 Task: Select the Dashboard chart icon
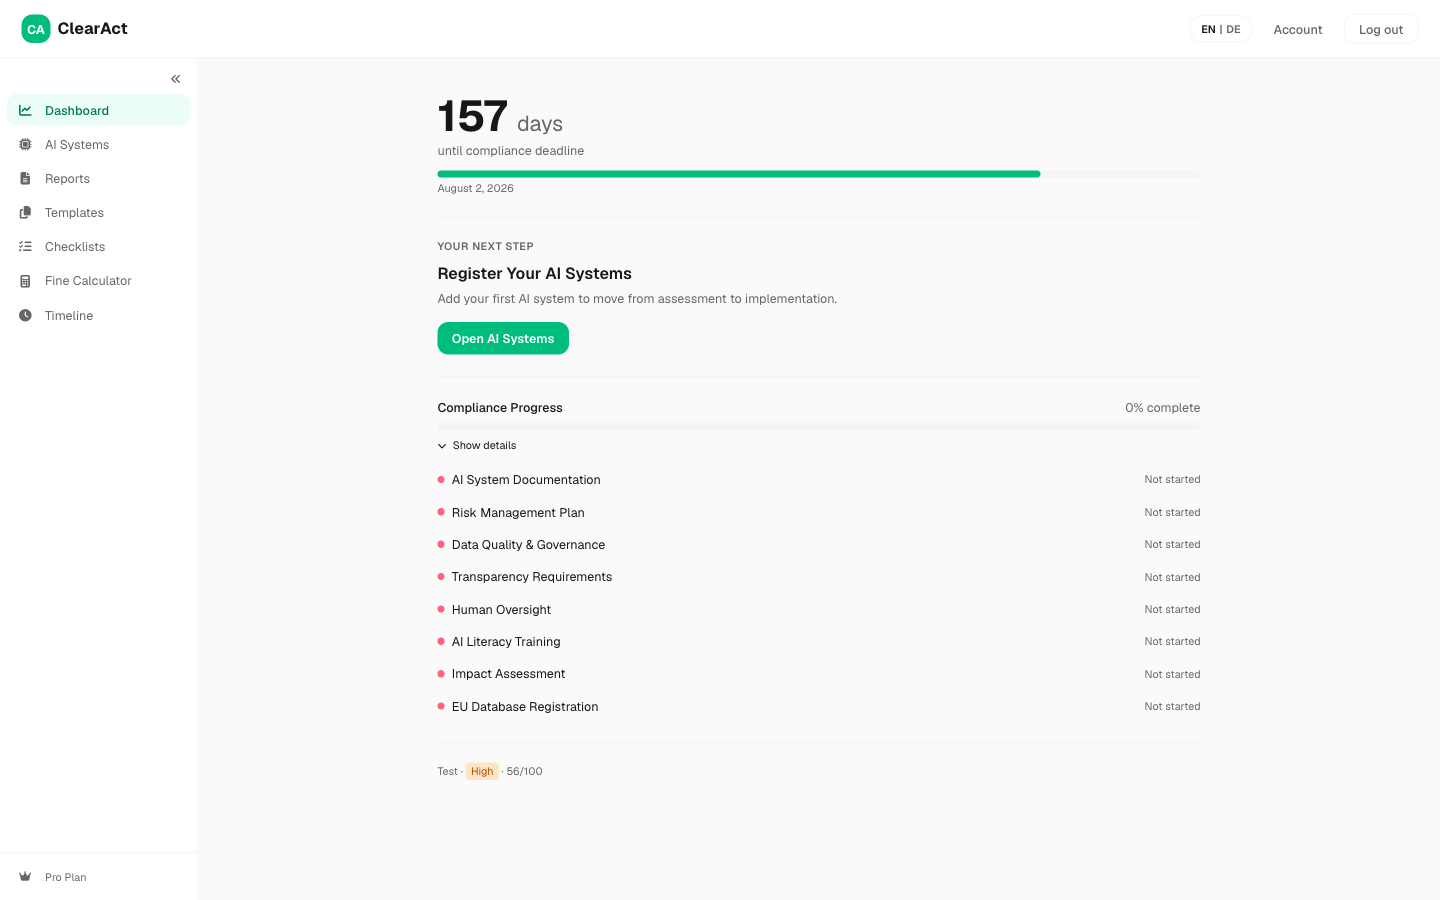24,110
